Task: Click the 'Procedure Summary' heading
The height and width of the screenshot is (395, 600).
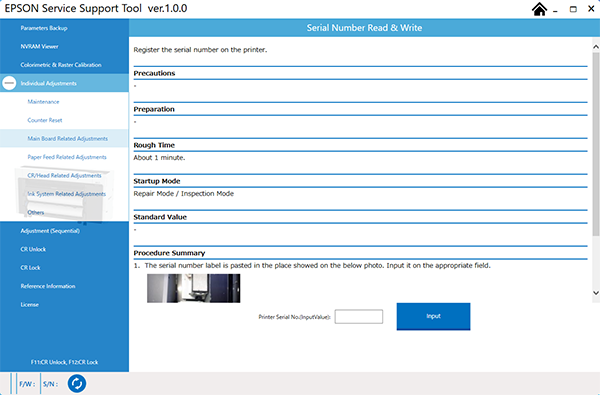Action: [169, 253]
